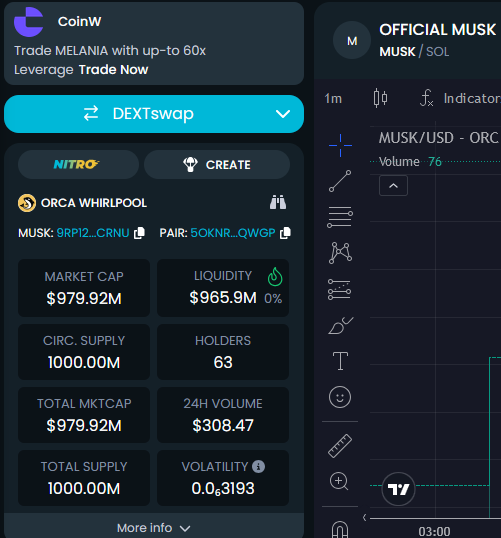501x538 pixels.
Task: Expand the DEXTswap panel chevron
Action: pos(283,114)
